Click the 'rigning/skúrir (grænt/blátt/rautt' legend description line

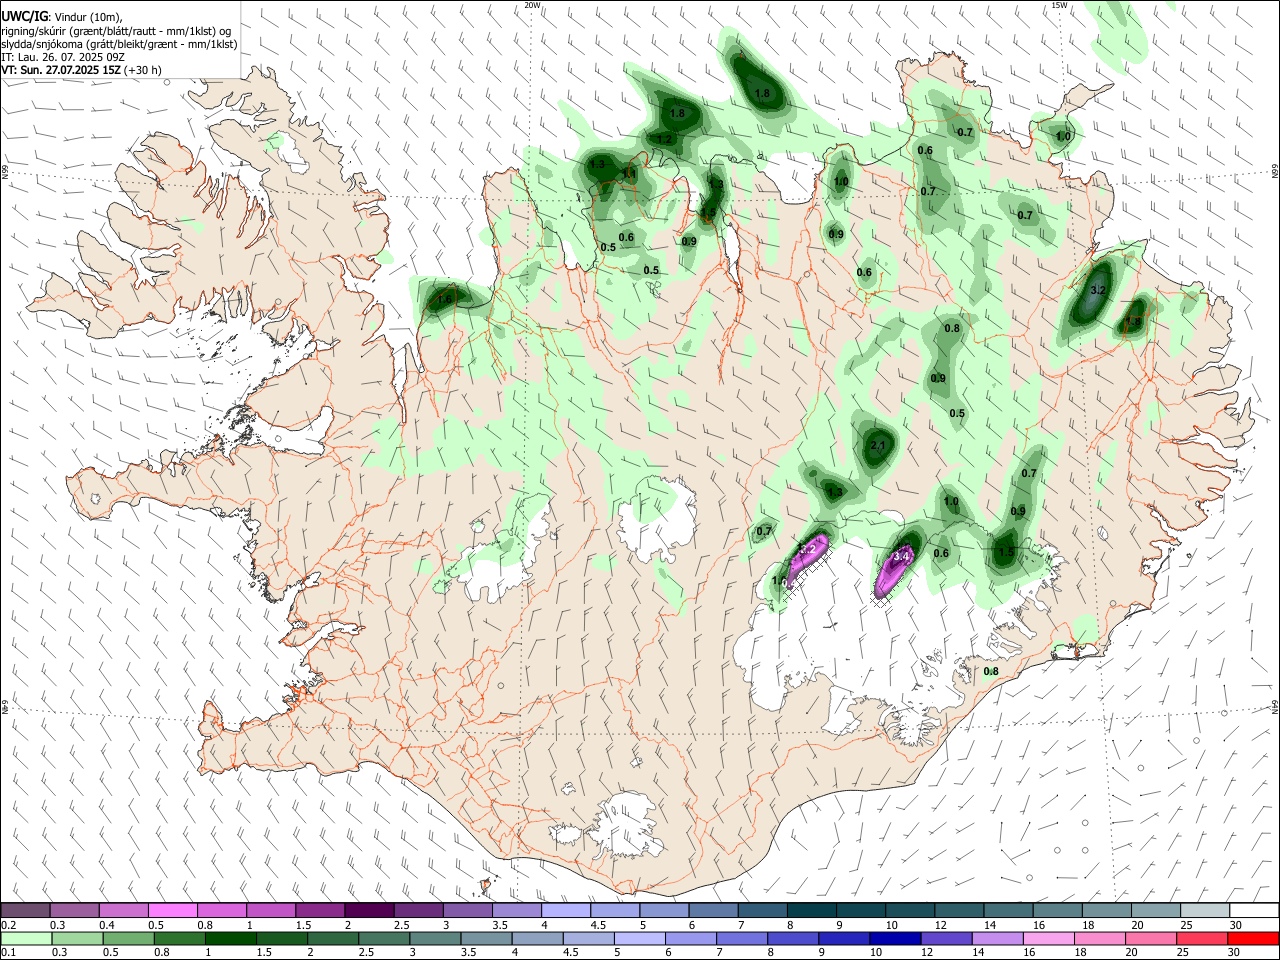(115, 30)
